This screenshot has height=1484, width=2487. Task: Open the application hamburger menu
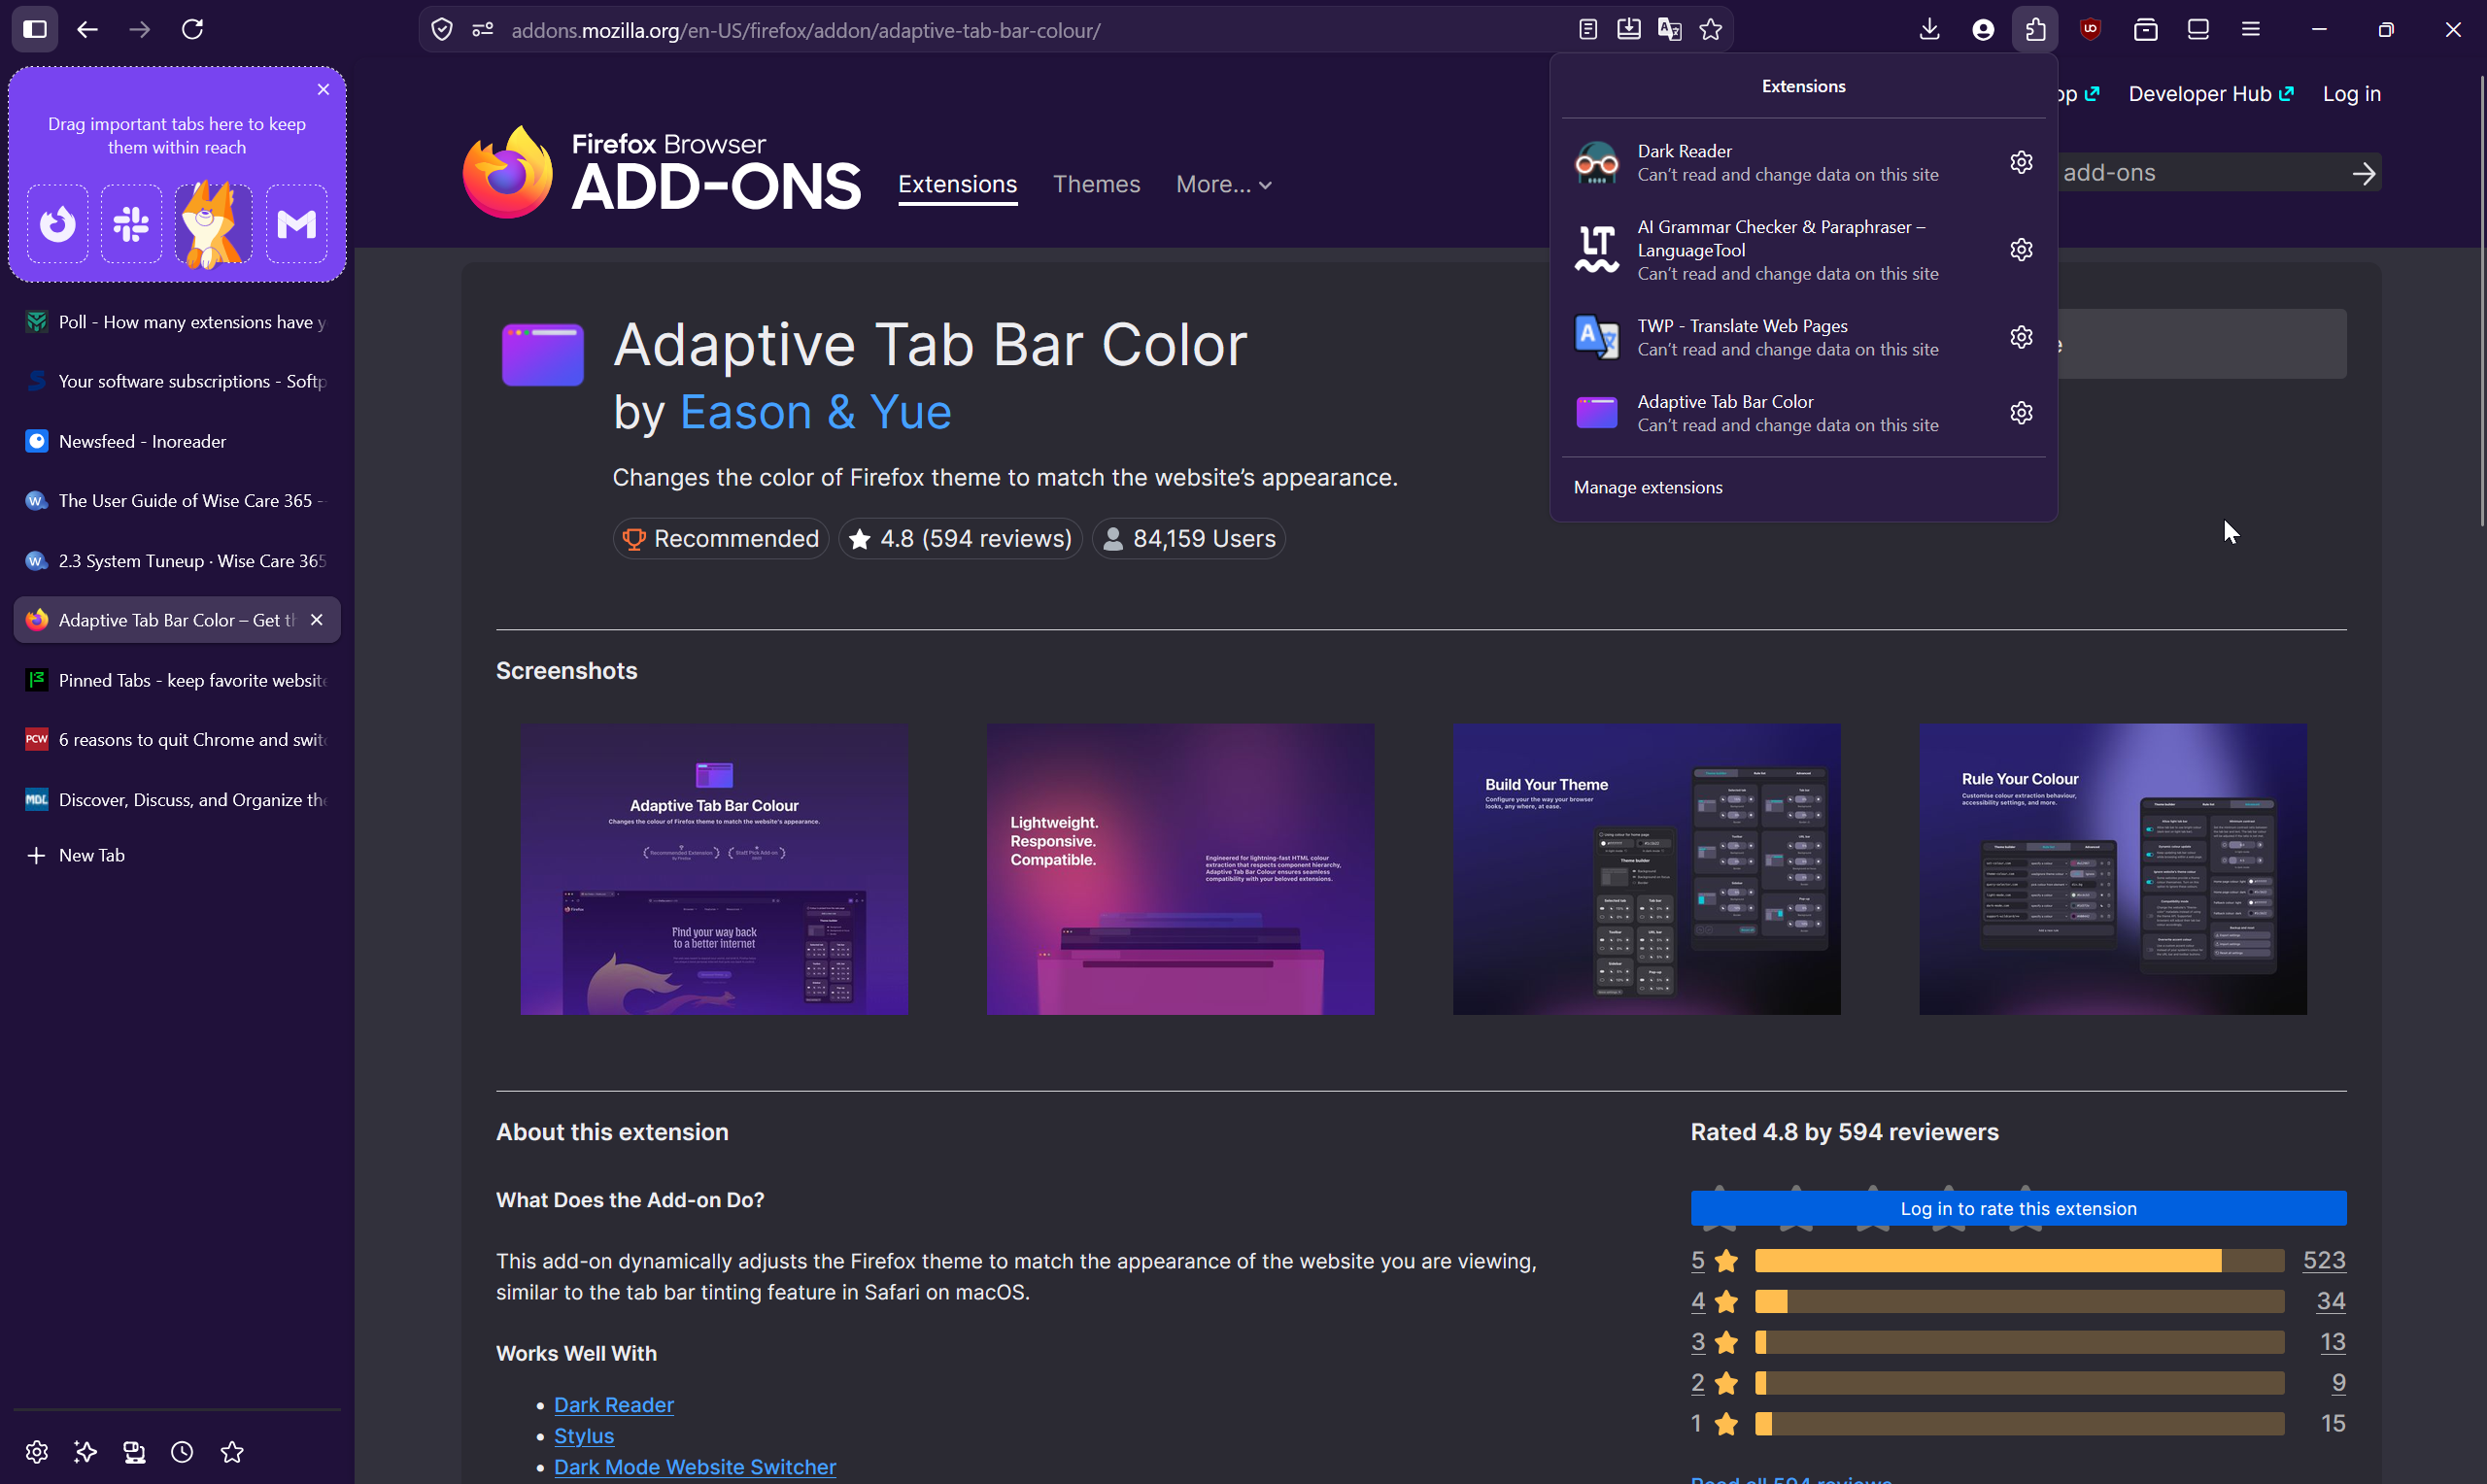pyautogui.click(x=2251, y=30)
